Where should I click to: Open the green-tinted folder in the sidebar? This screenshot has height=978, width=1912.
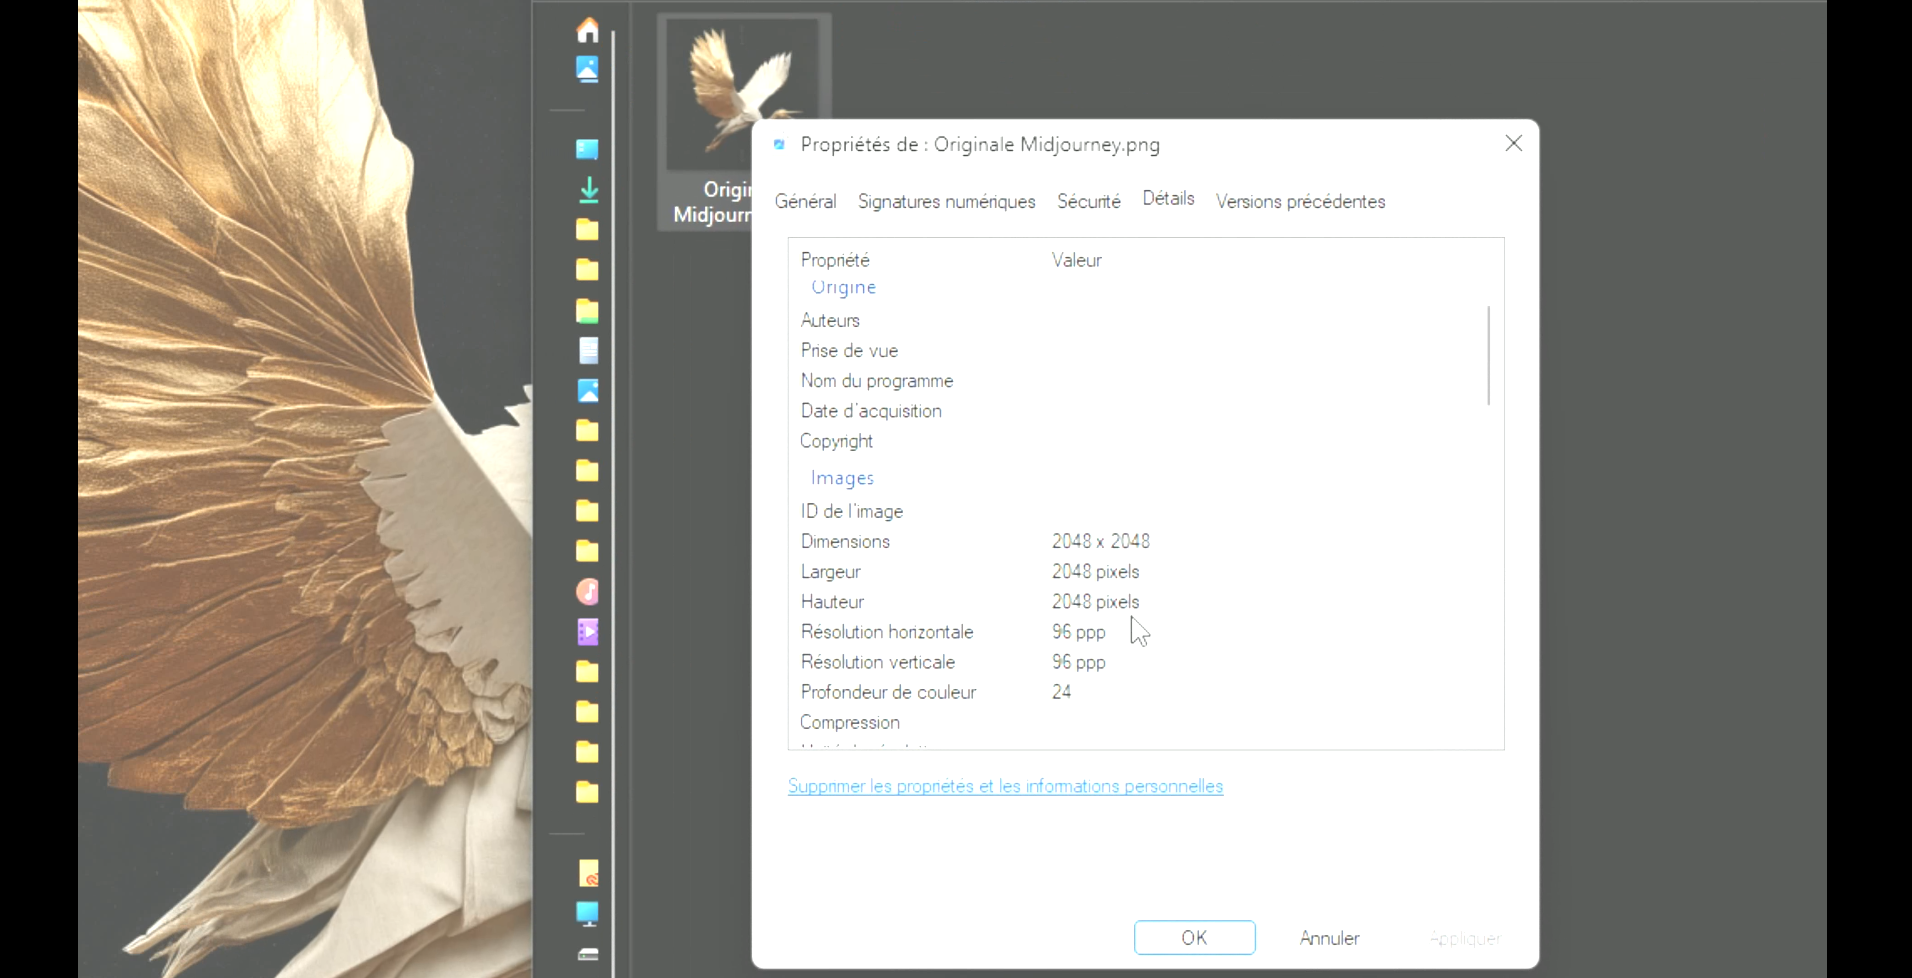click(588, 311)
